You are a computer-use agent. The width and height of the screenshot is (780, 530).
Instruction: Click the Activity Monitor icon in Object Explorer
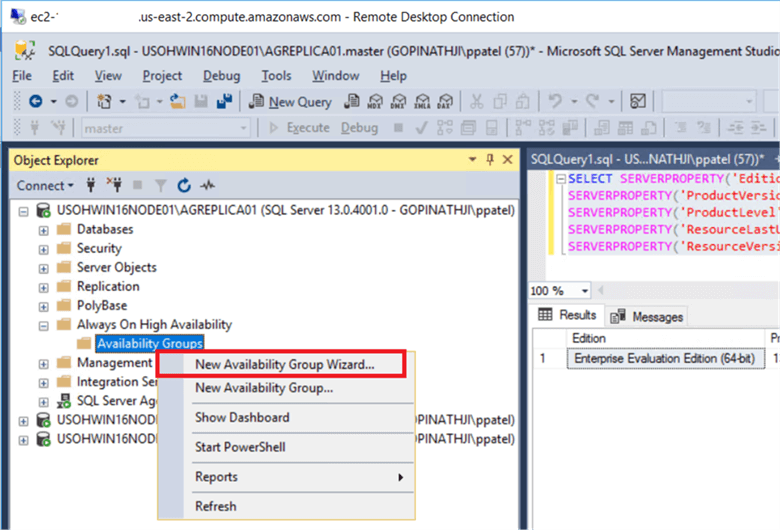pyautogui.click(x=208, y=185)
